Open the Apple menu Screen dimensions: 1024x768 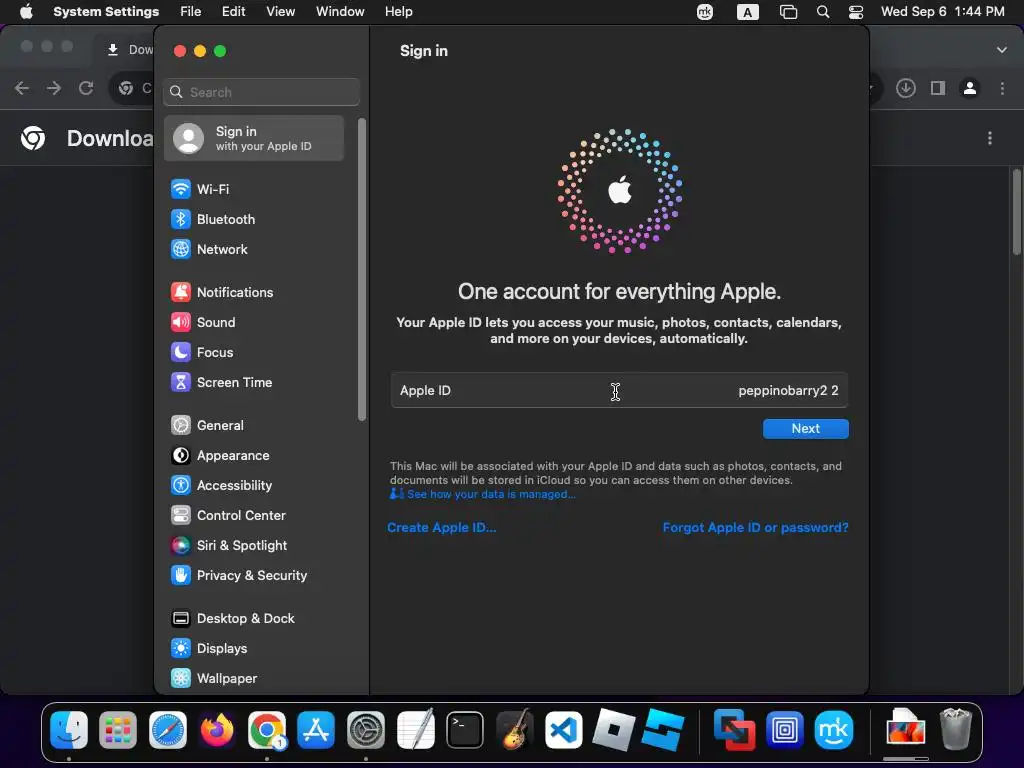point(26,12)
